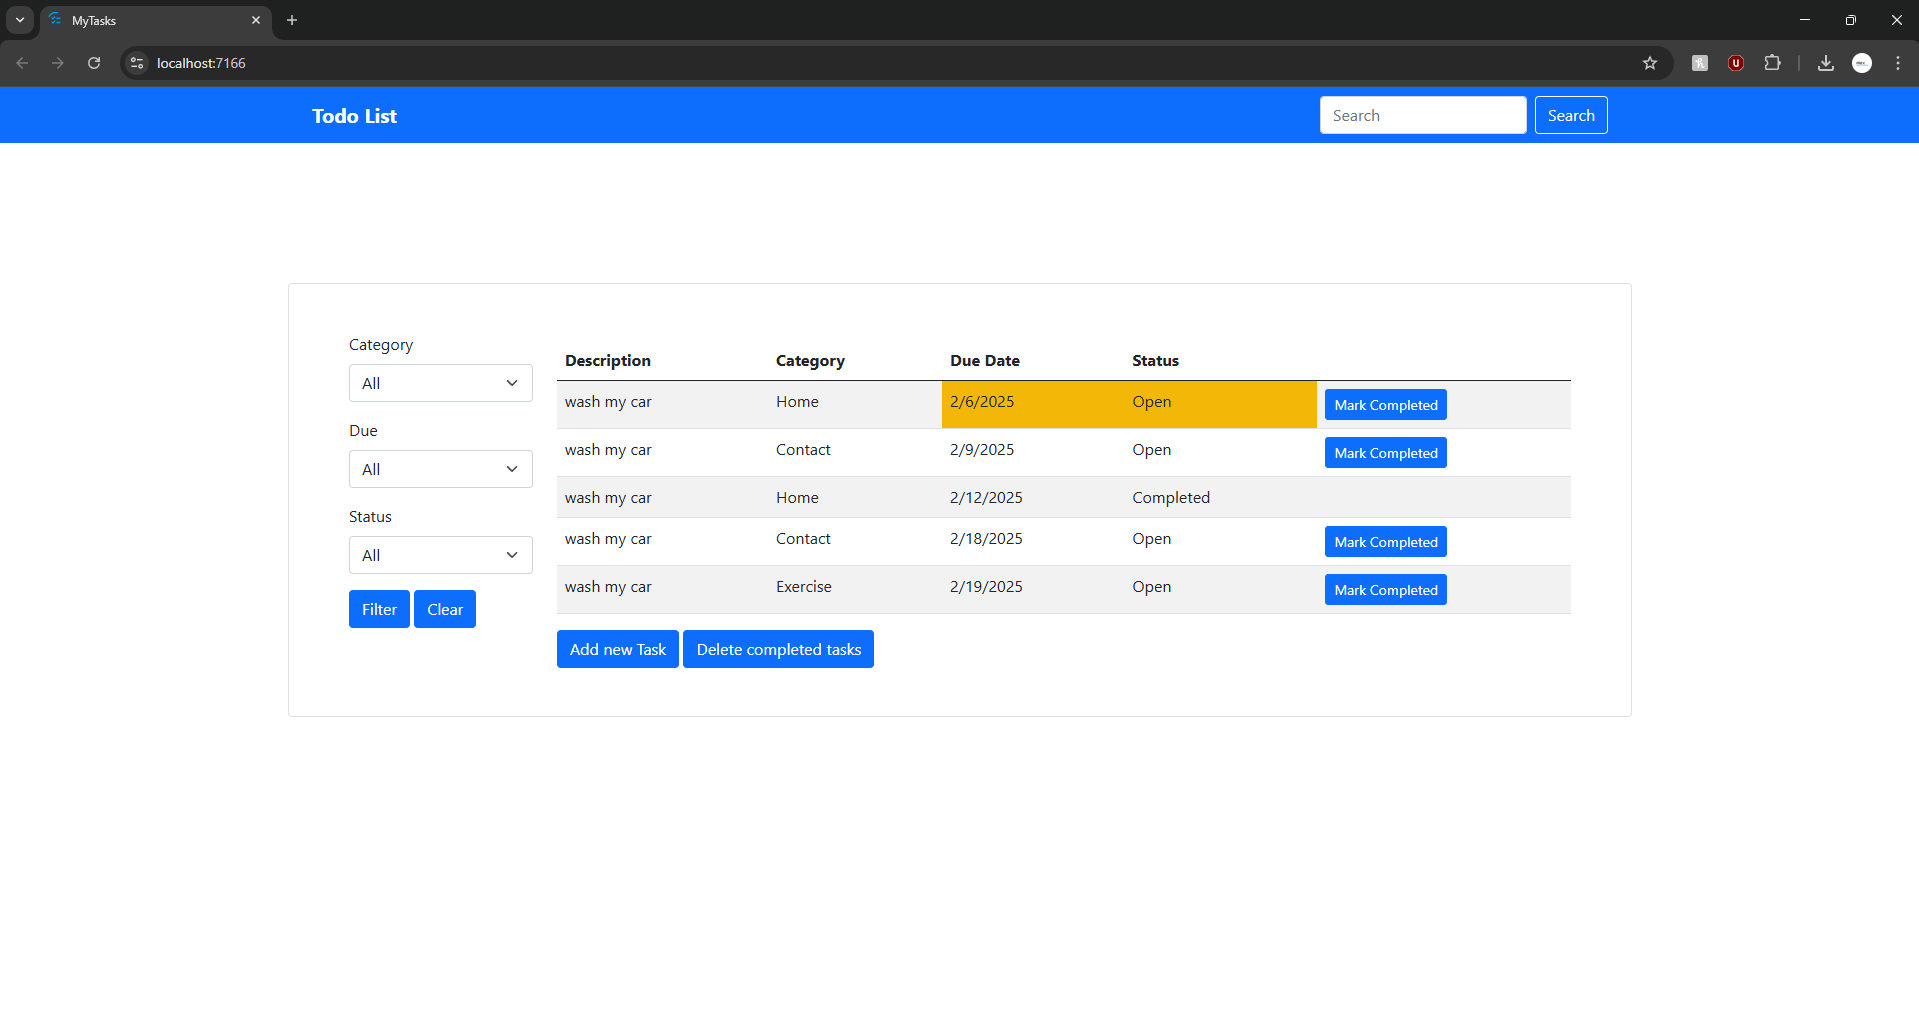Screen dimensions: 1919x1030
Task: Mark the 2/19/2025 Exercise task completed
Action: [1385, 590]
